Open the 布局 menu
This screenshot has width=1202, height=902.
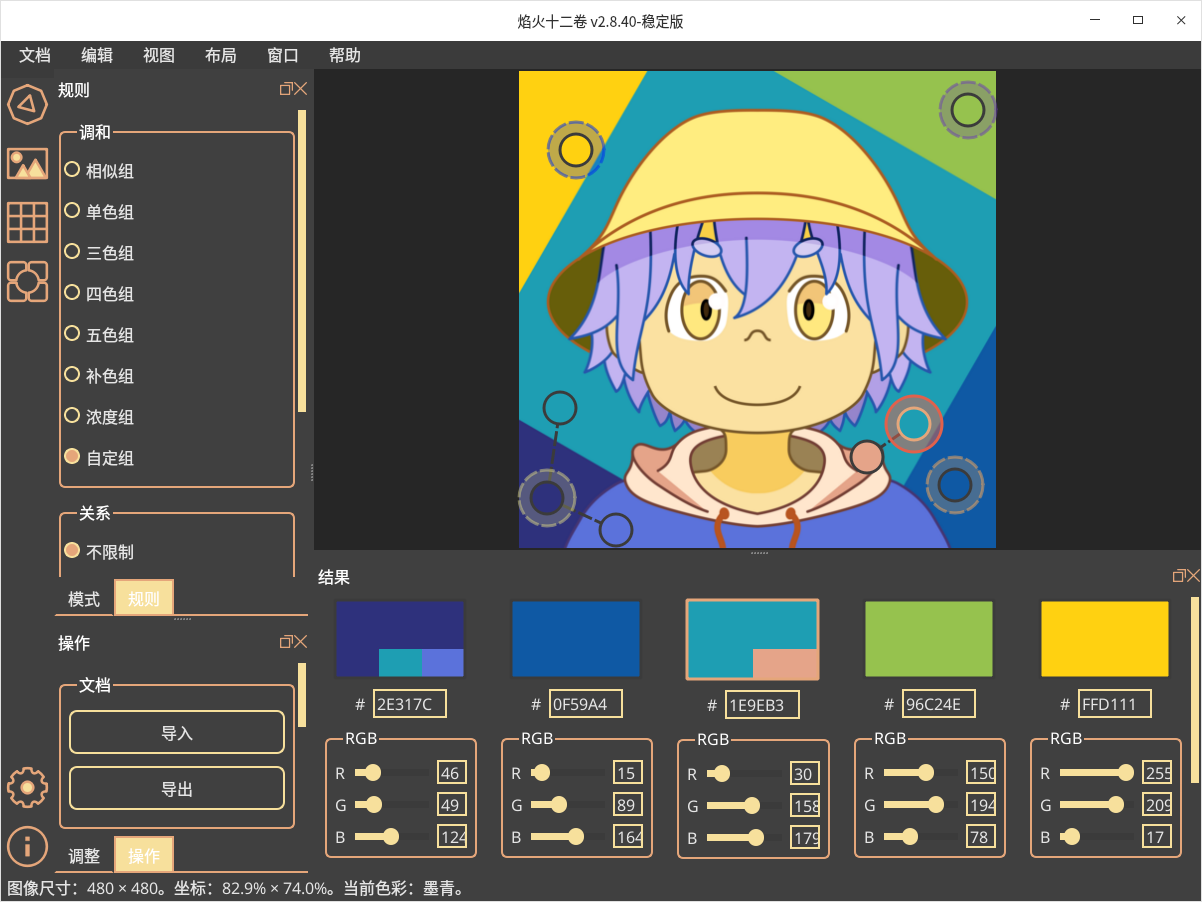click(x=220, y=55)
